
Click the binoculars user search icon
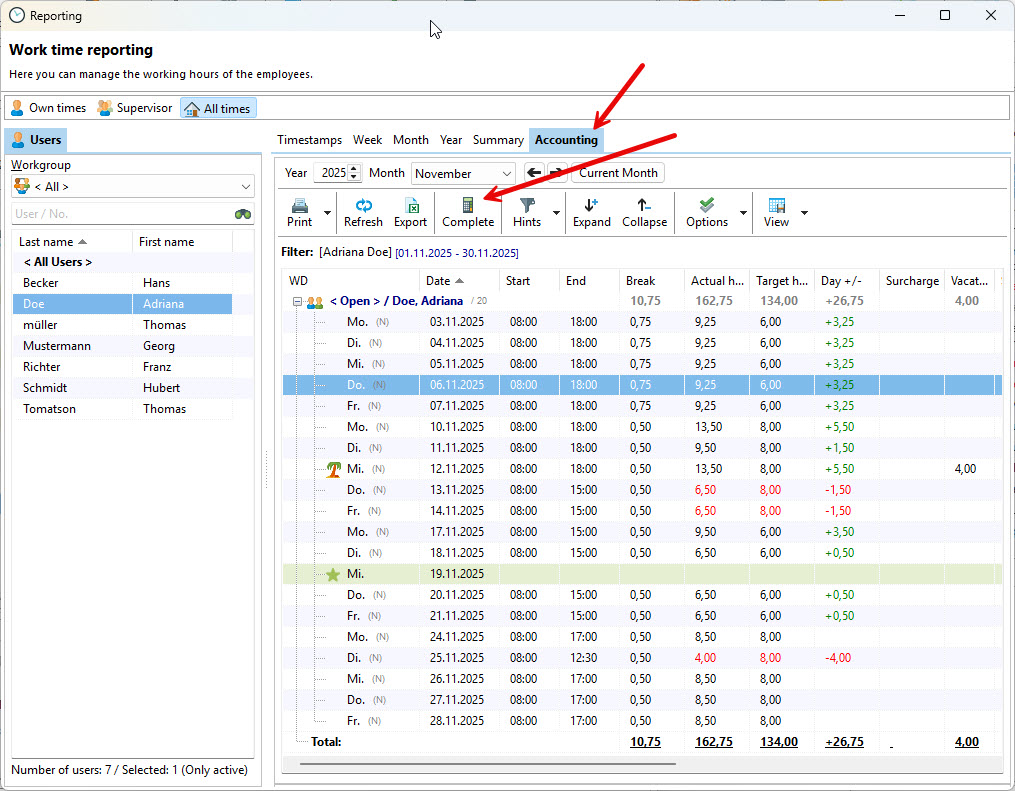(243, 214)
